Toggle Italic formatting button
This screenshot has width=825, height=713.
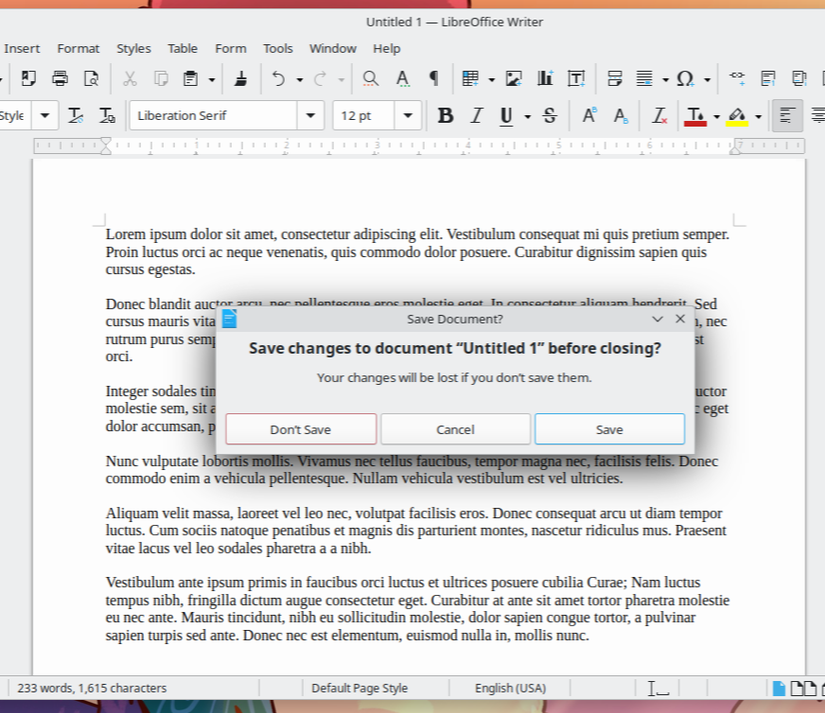(x=477, y=115)
